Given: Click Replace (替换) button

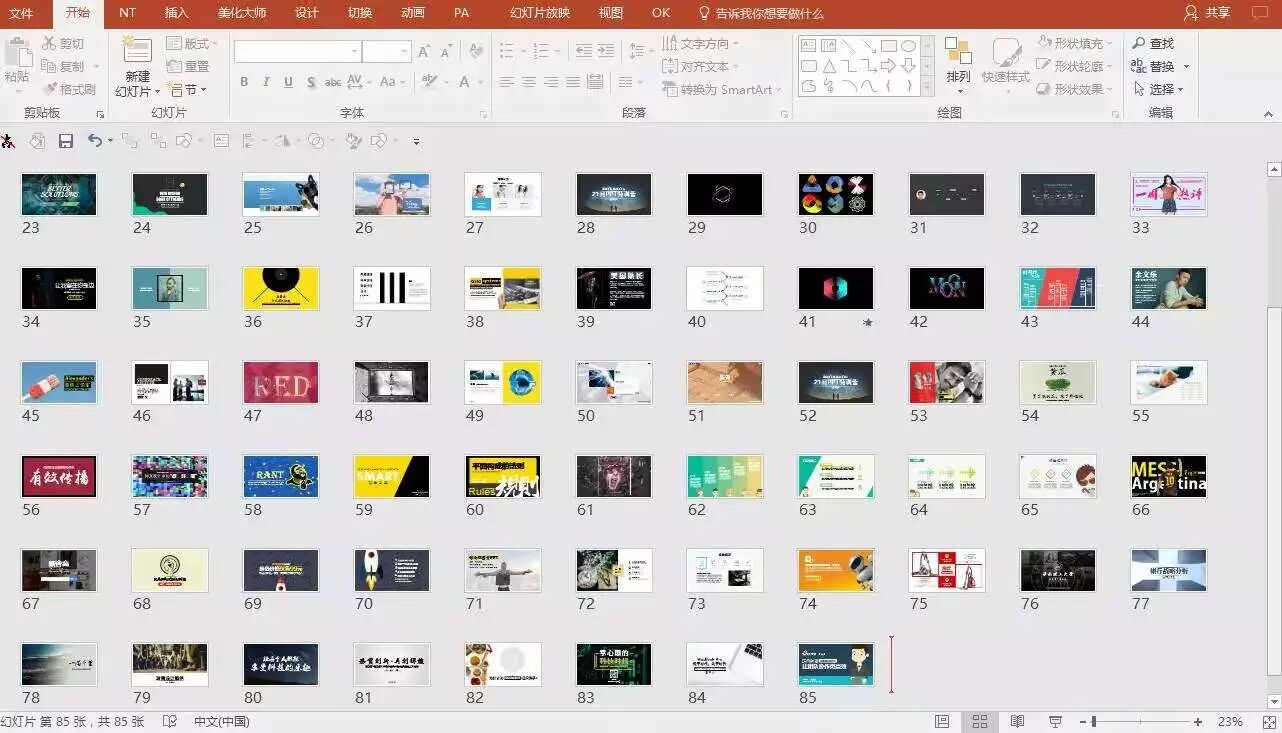Looking at the screenshot, I should click(x=1160, y=66).
